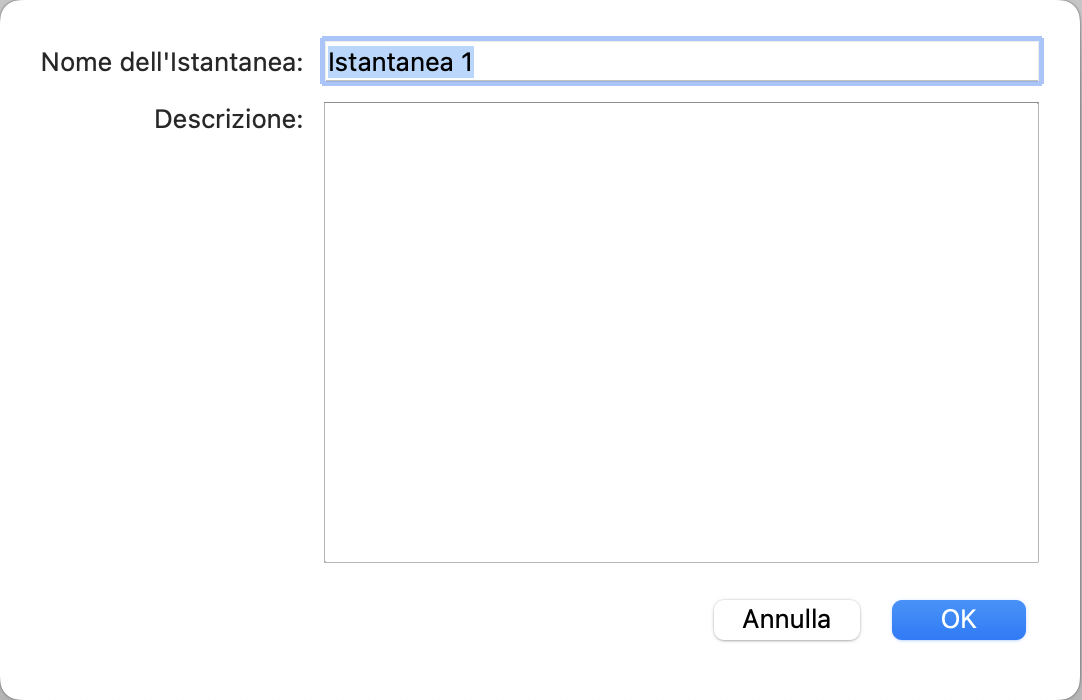
Task: Click the center of the description box
Action: tap(681, 332)
